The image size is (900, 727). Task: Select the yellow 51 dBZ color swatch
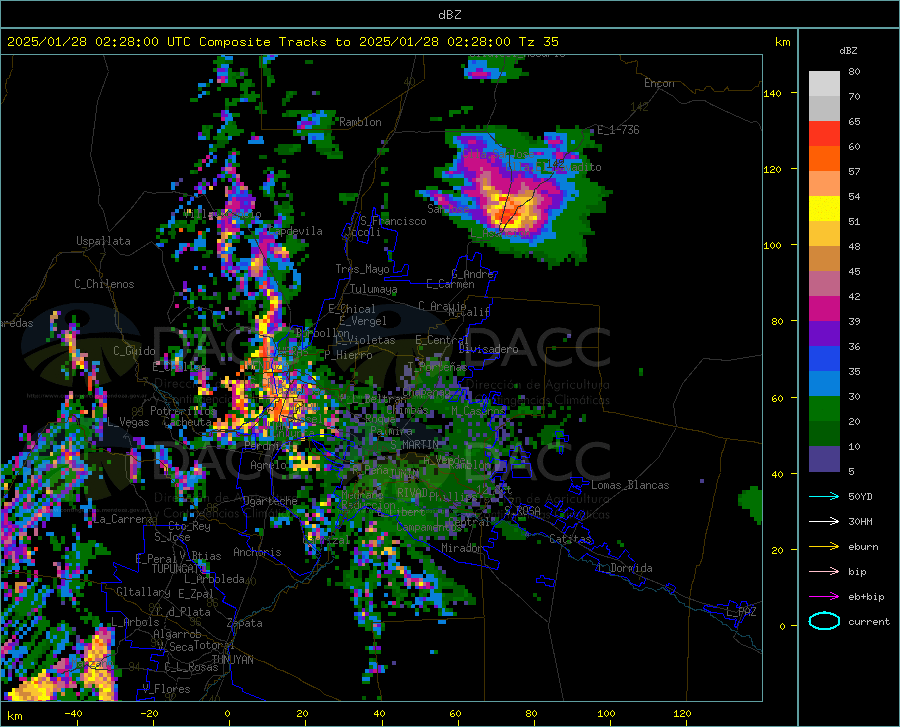click(x=824, y=209)
